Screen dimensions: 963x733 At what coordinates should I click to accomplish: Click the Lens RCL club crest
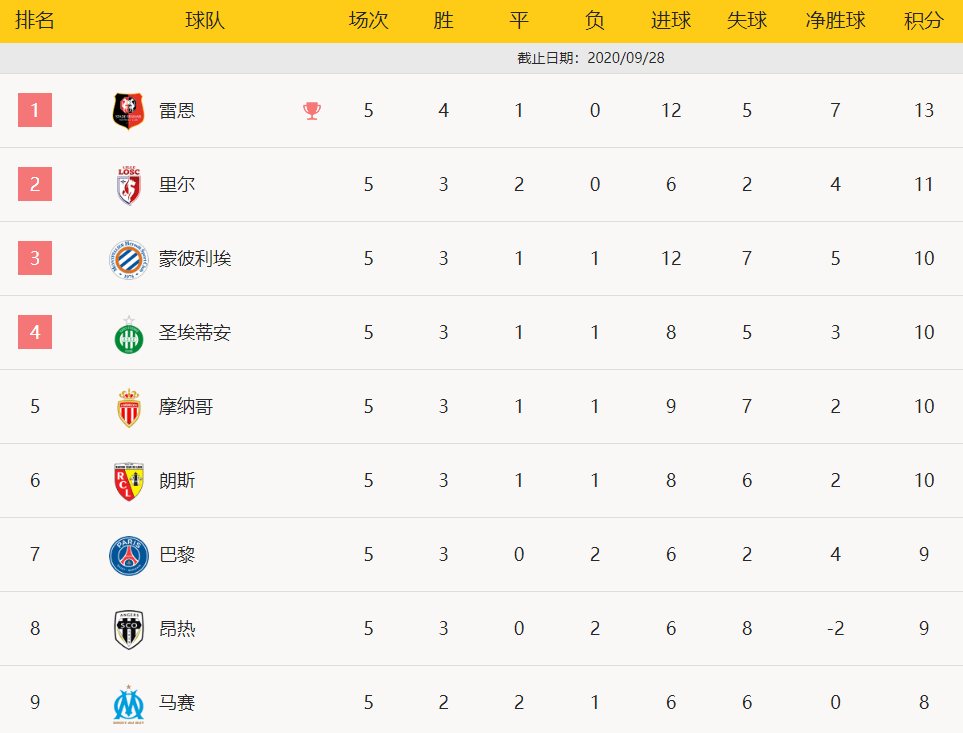pyautogui.click(x=129, y=481)
